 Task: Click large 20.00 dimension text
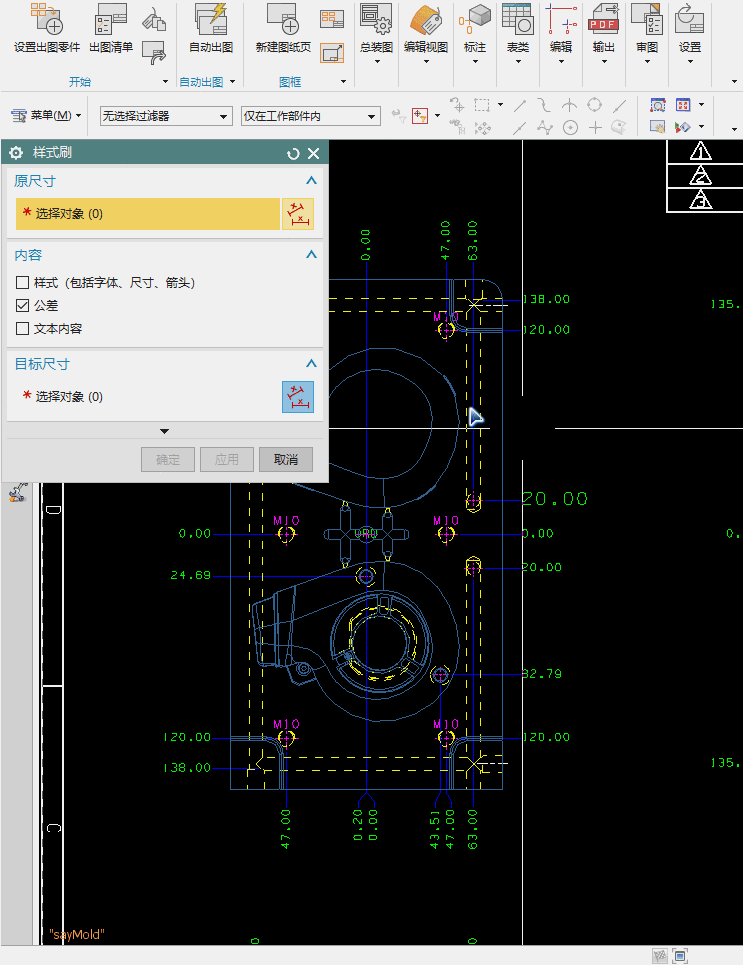point(555,499)
